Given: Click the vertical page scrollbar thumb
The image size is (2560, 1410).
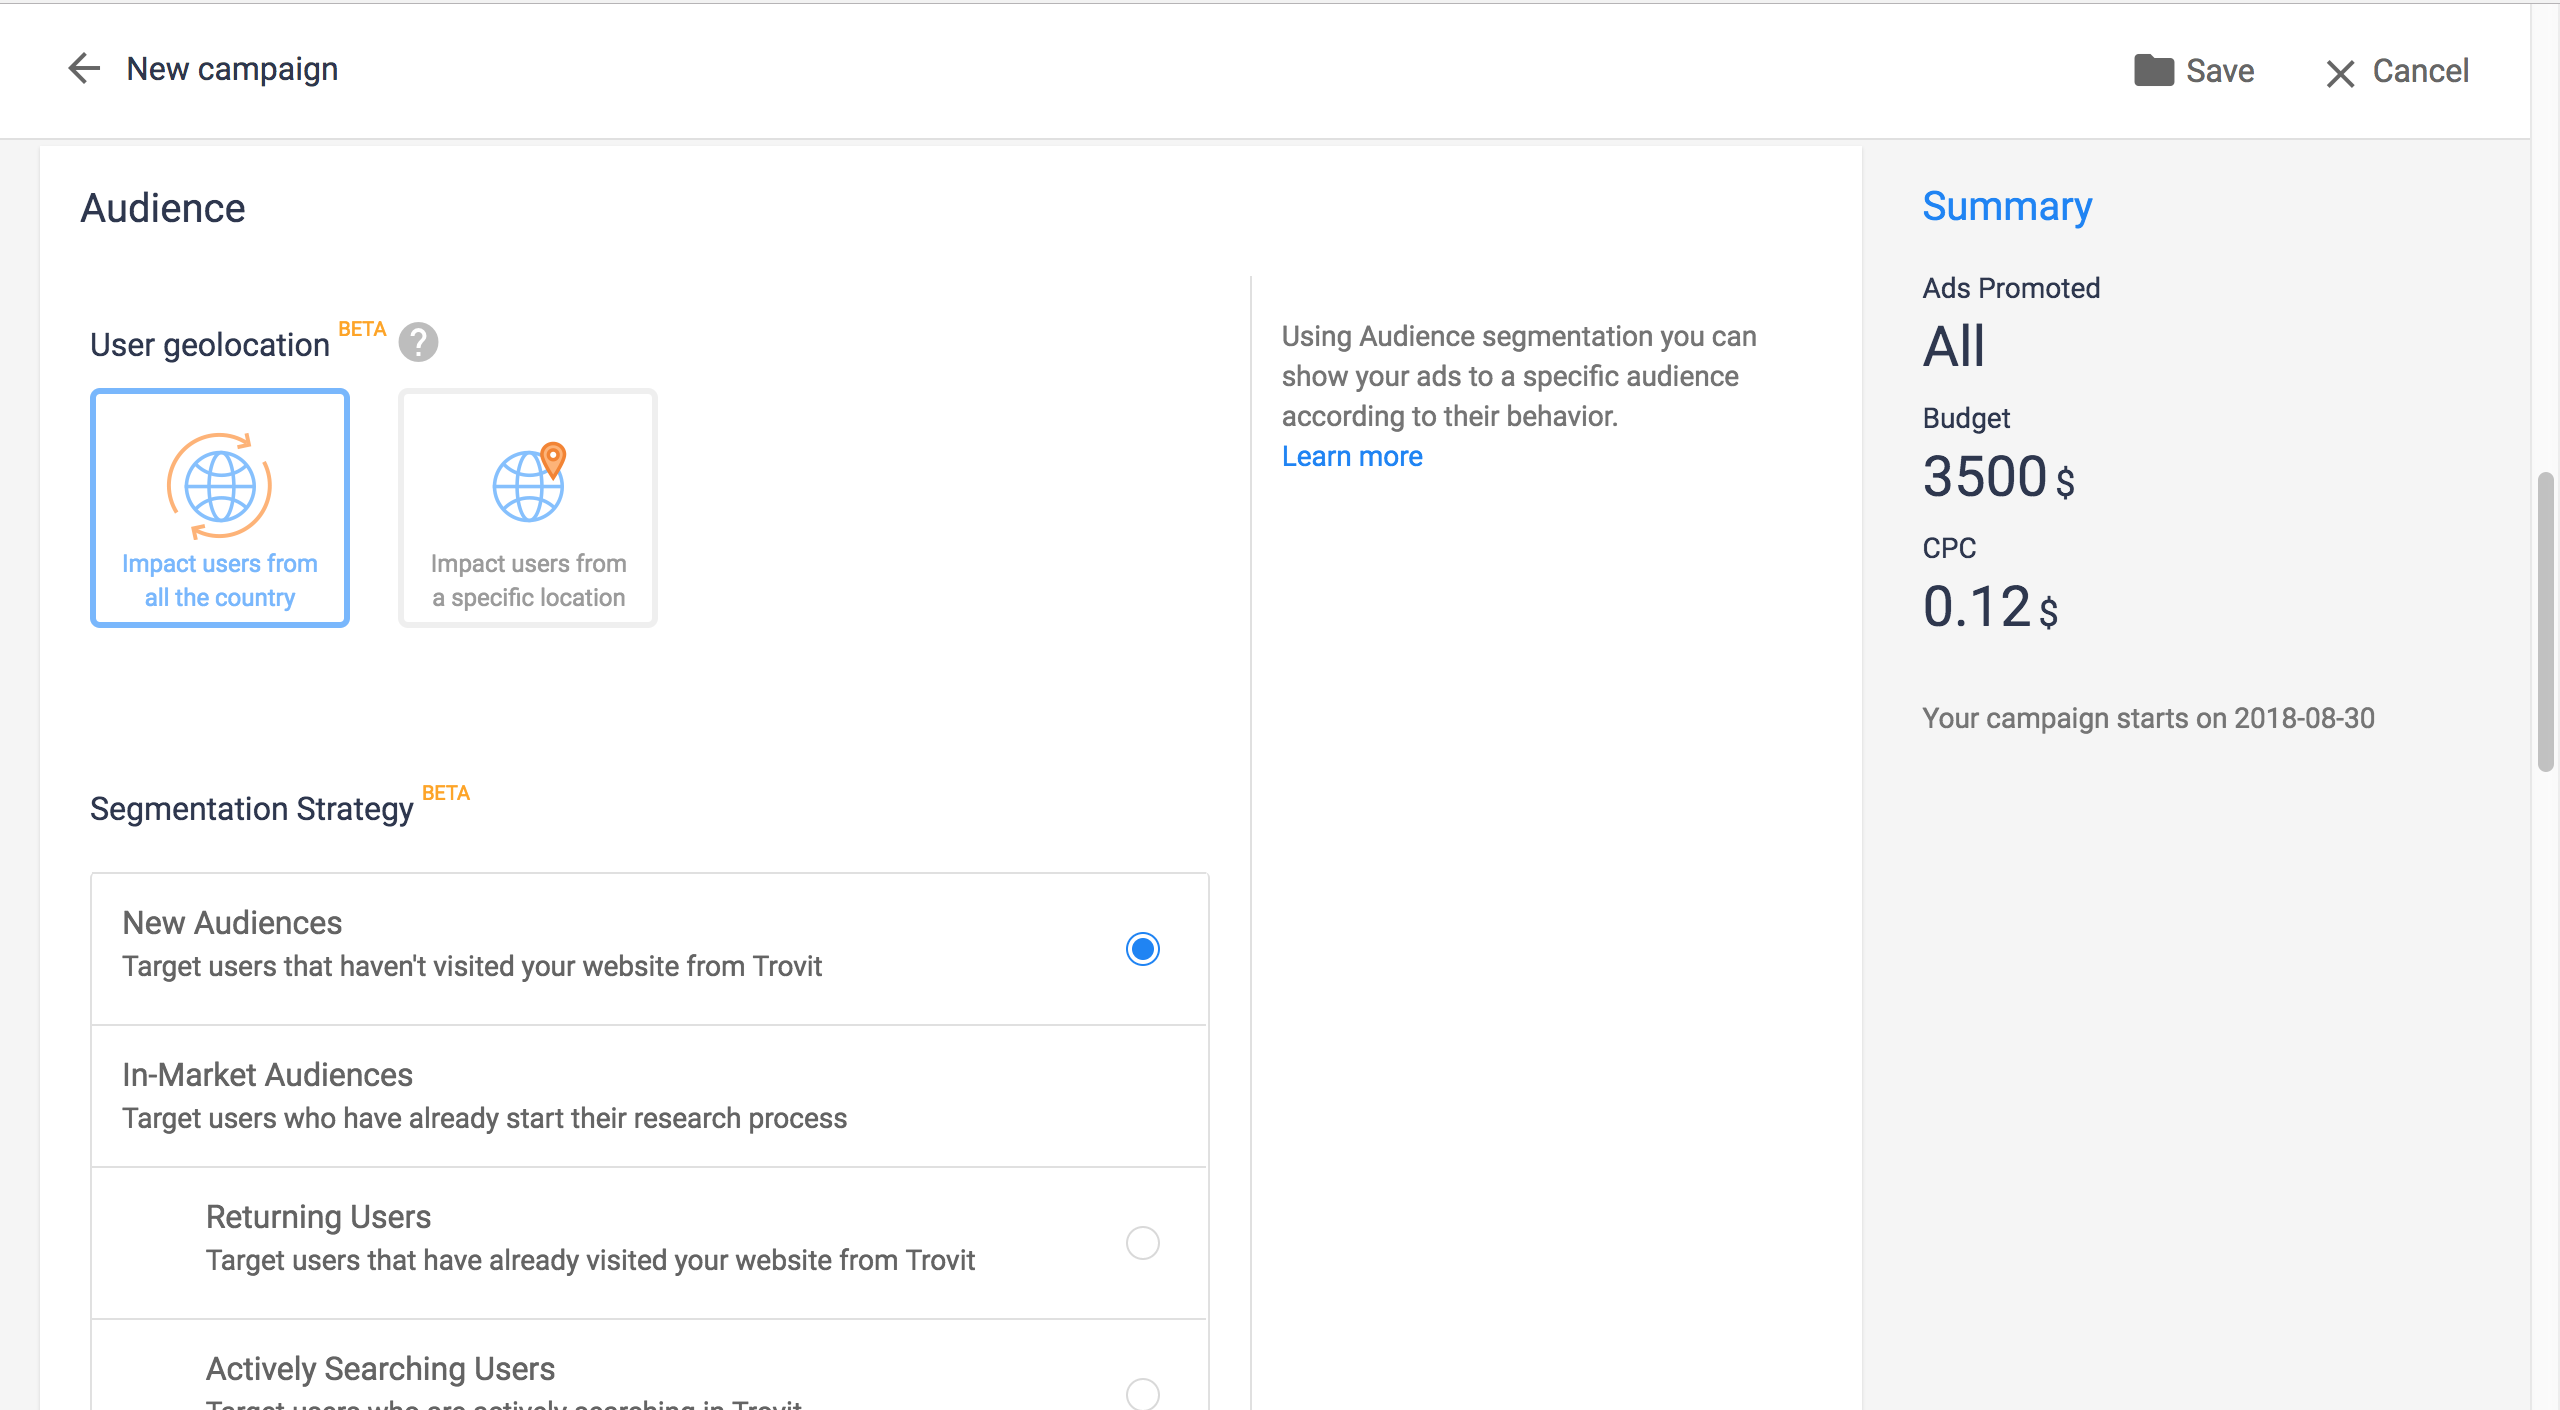Looking at the screenshot, I should click(2545, 620).
